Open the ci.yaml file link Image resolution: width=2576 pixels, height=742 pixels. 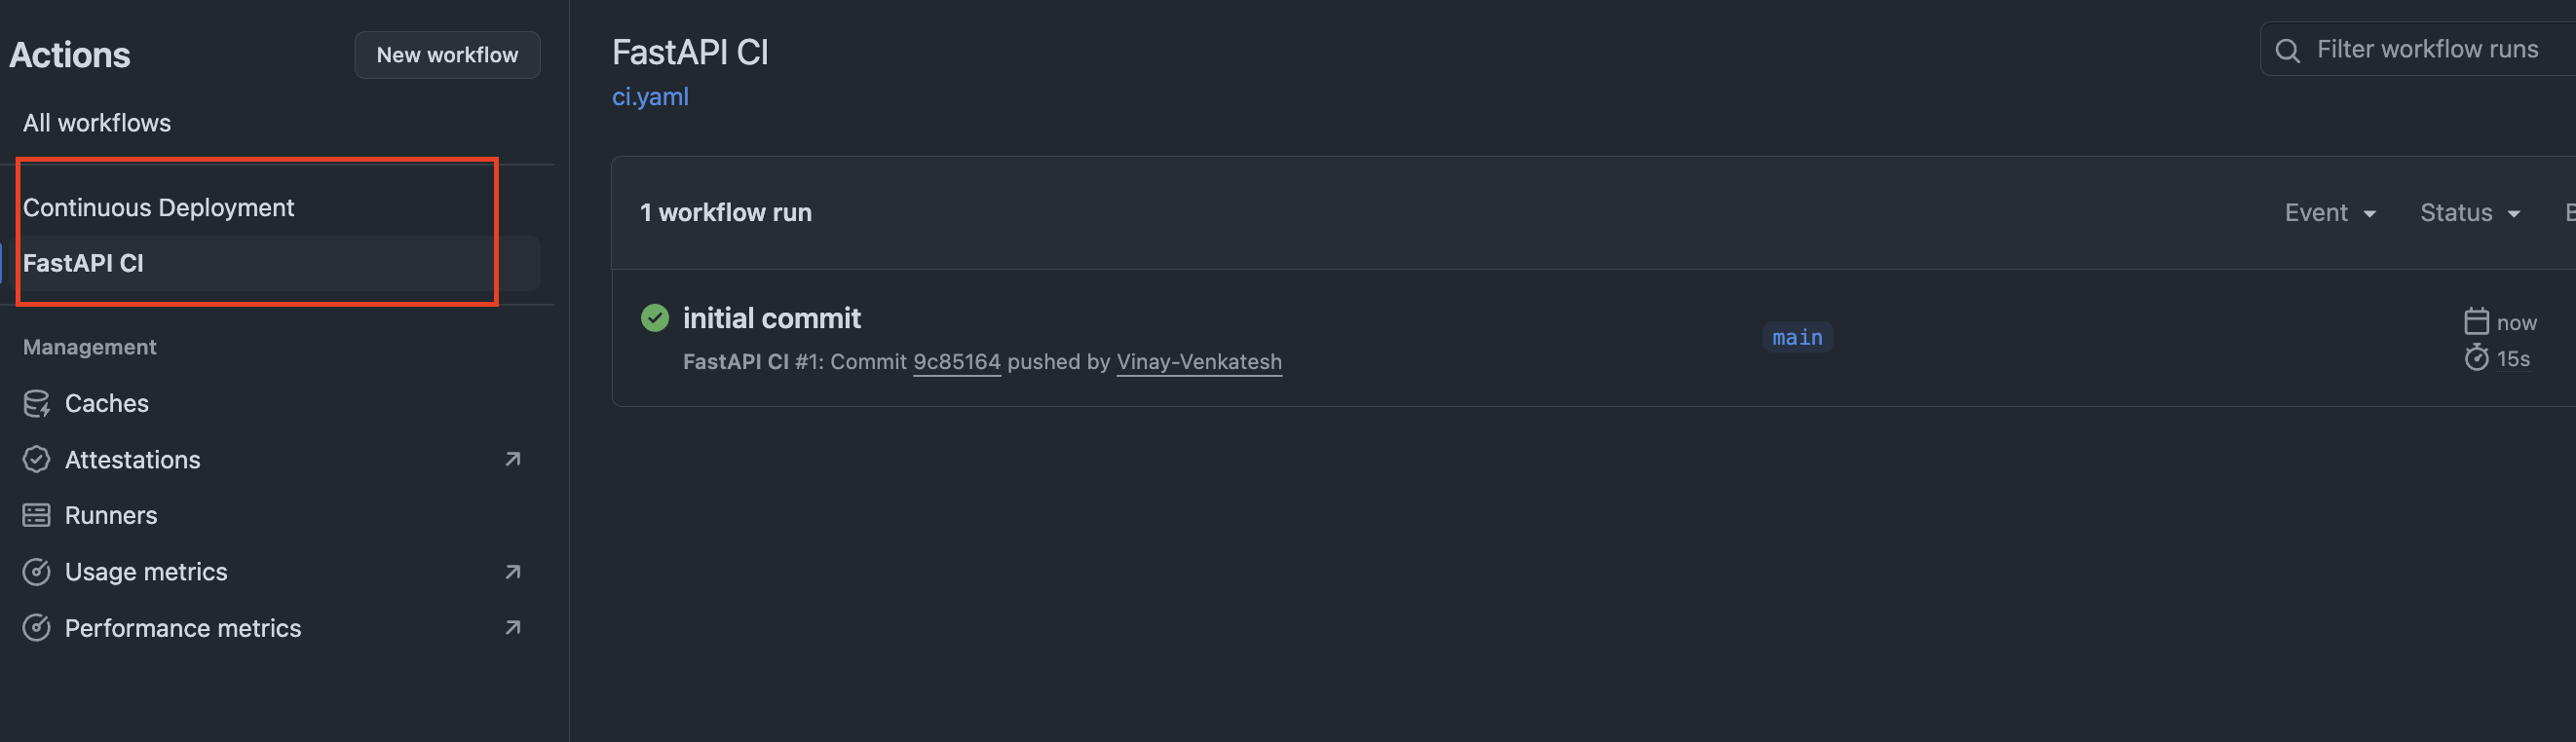coord(650,97)
